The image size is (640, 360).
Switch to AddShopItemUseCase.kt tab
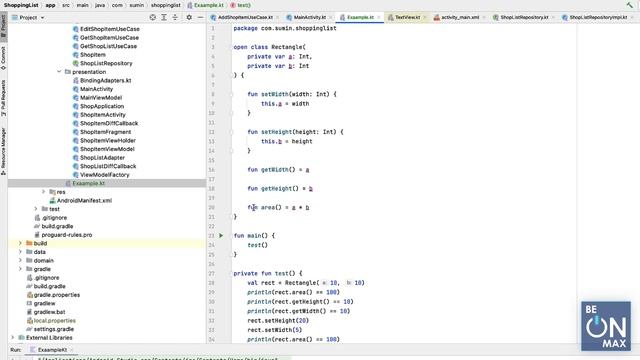coord(244,17)
